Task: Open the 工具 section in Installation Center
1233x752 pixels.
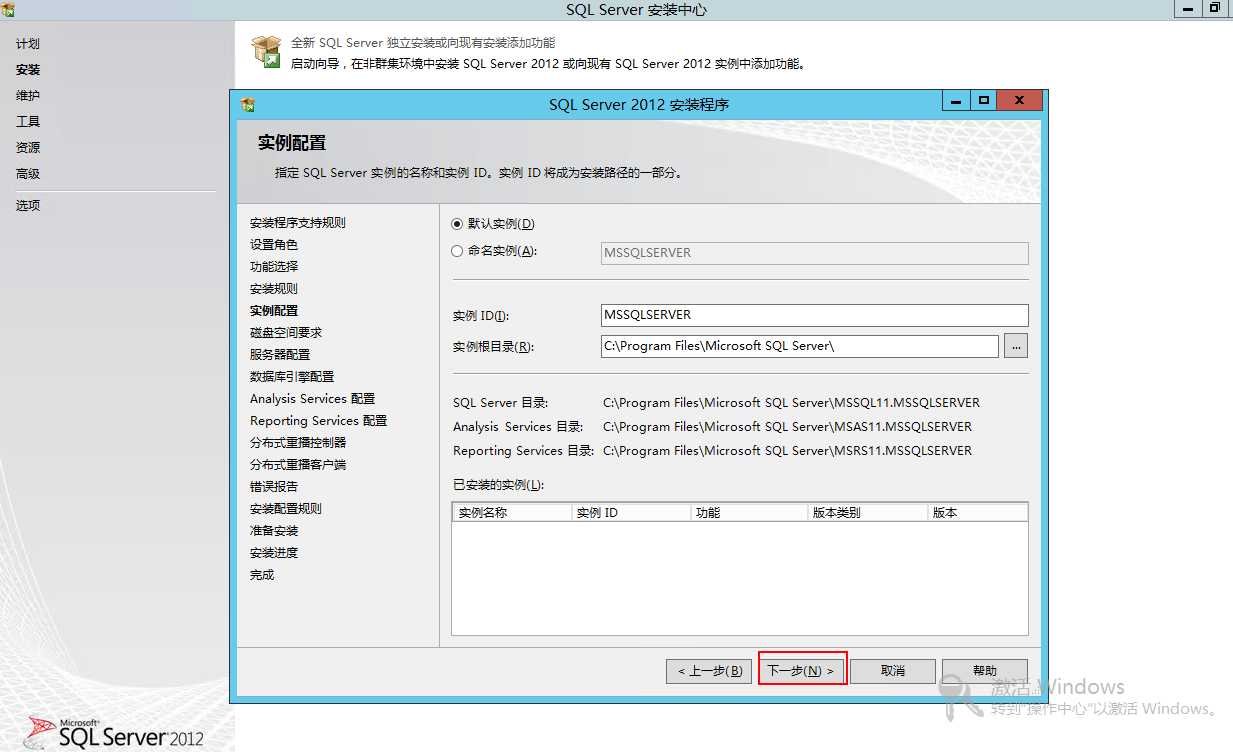Action: 28,122
